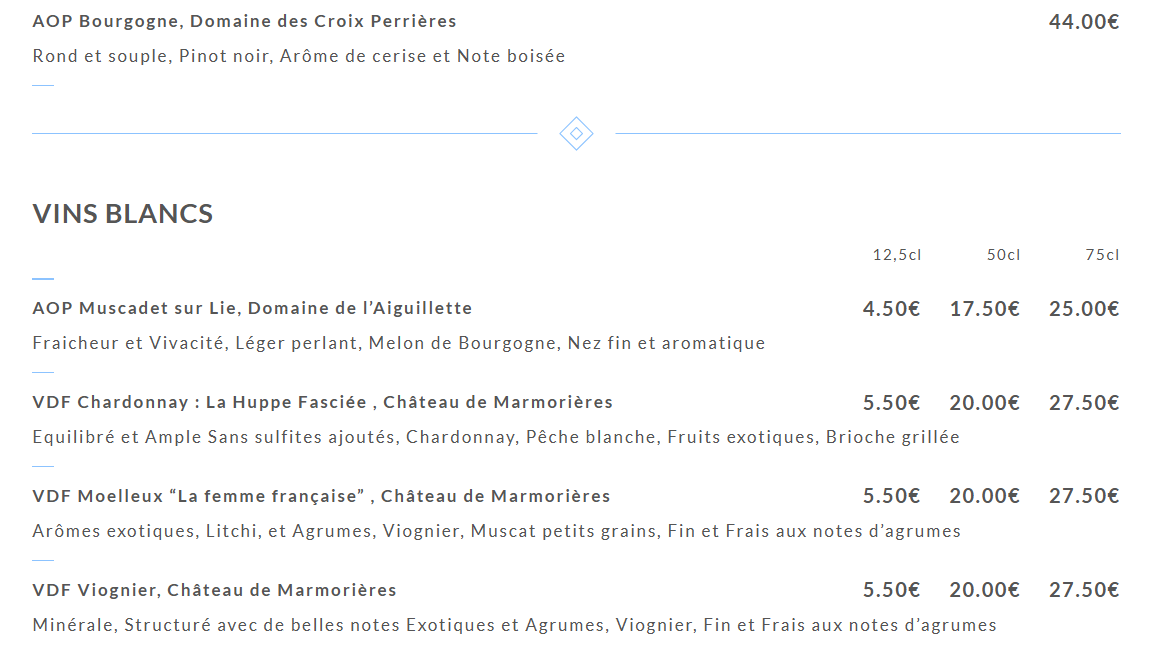Viewport: 1149px width, 646px height.
Task: Click Chardonnay description mentioning Brioche grillée
Action: coord(495,437)
